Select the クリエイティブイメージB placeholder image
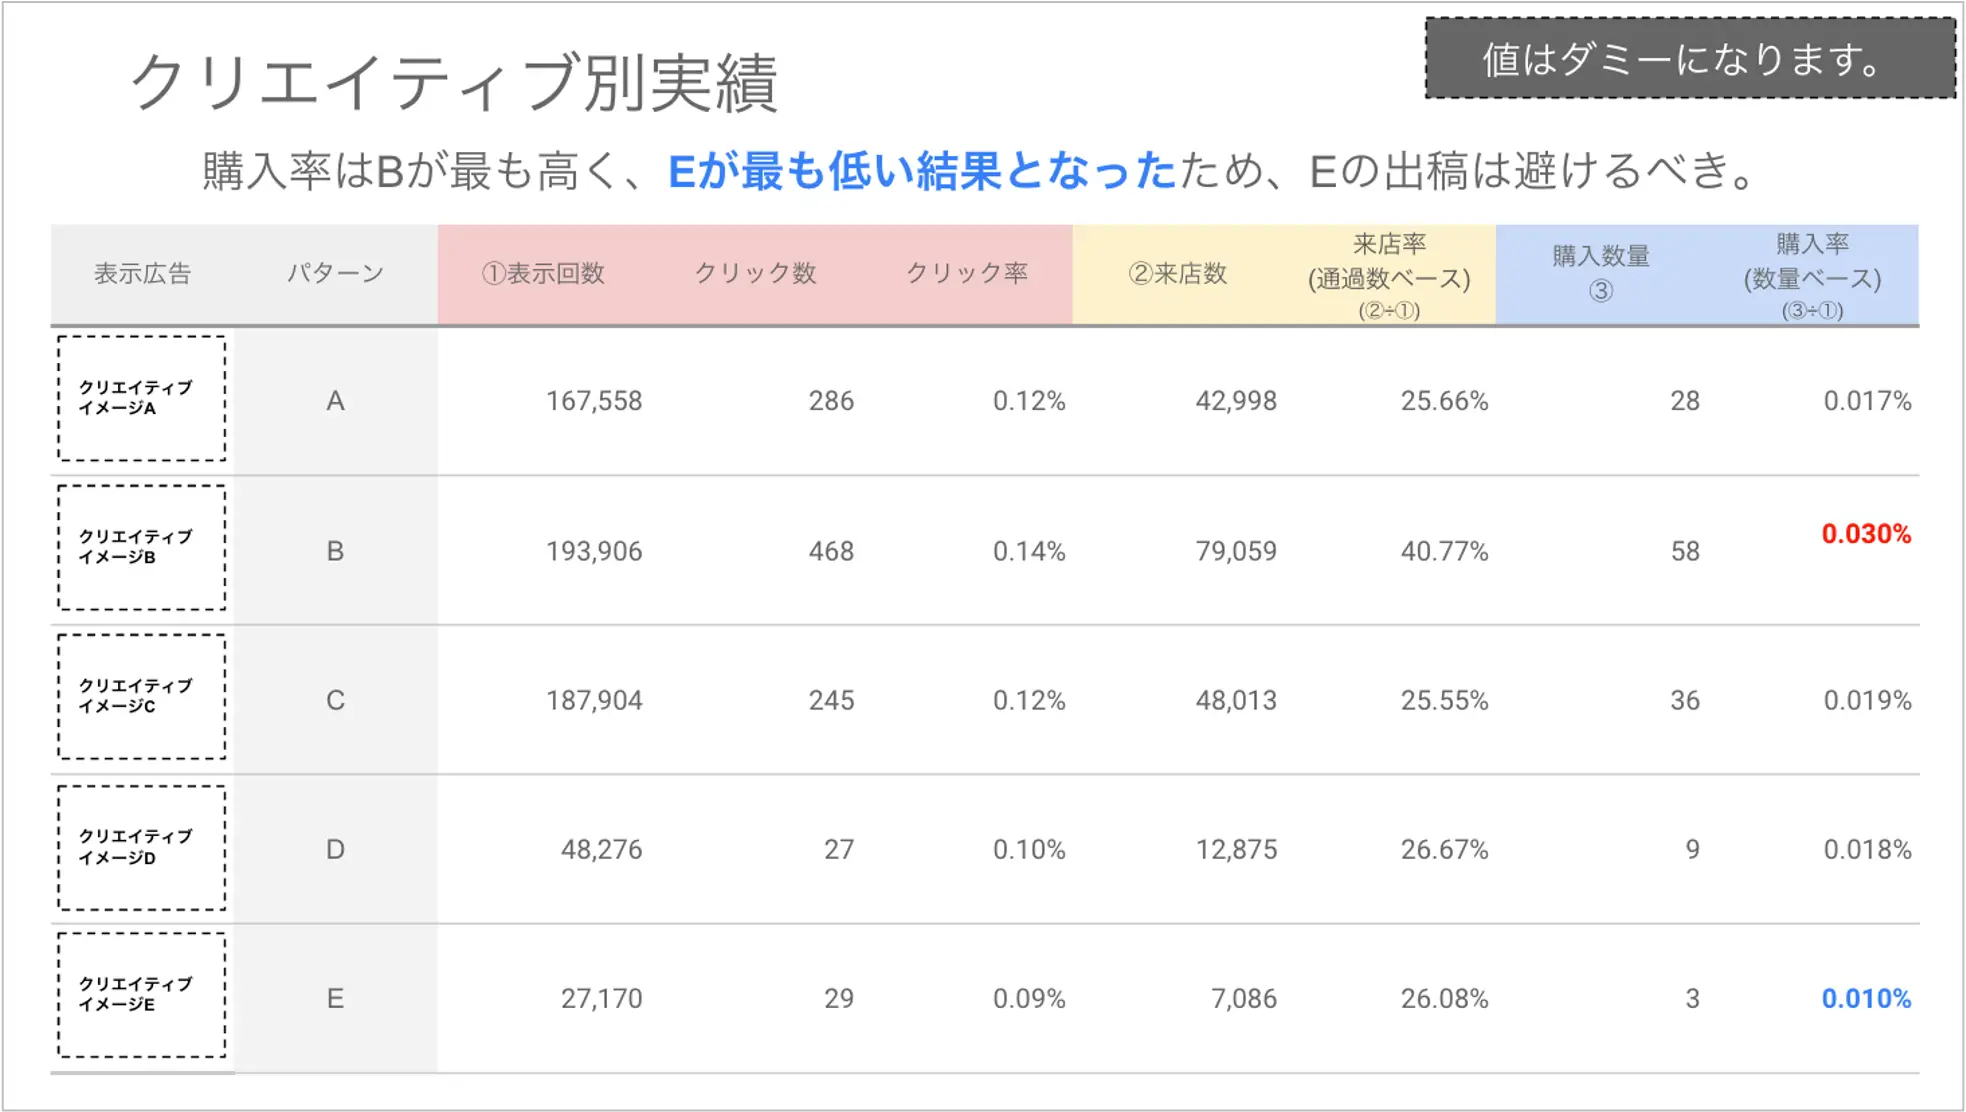Screen dimensions: 1966x1112 click(141, 547)
